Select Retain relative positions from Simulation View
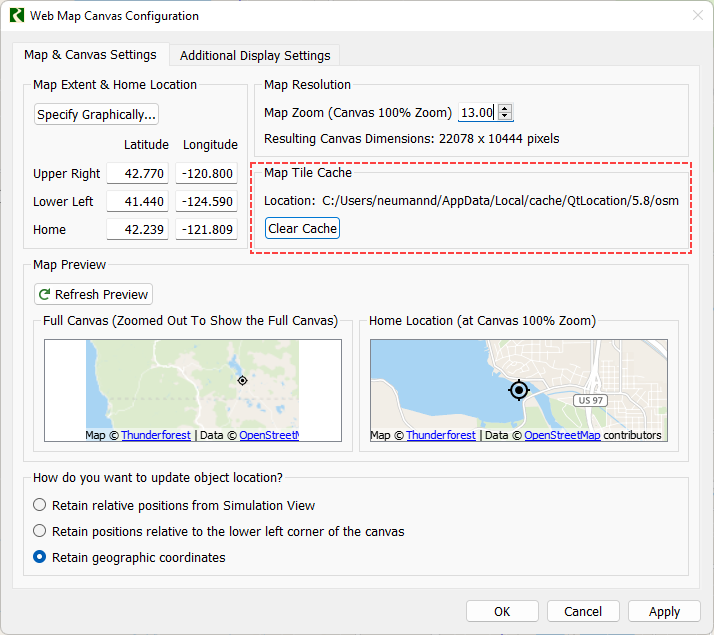 (40, 505)
